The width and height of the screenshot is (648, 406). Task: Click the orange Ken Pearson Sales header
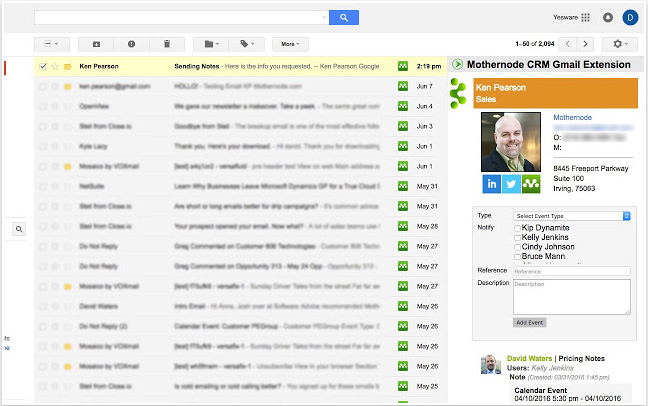tap(555, 93)
